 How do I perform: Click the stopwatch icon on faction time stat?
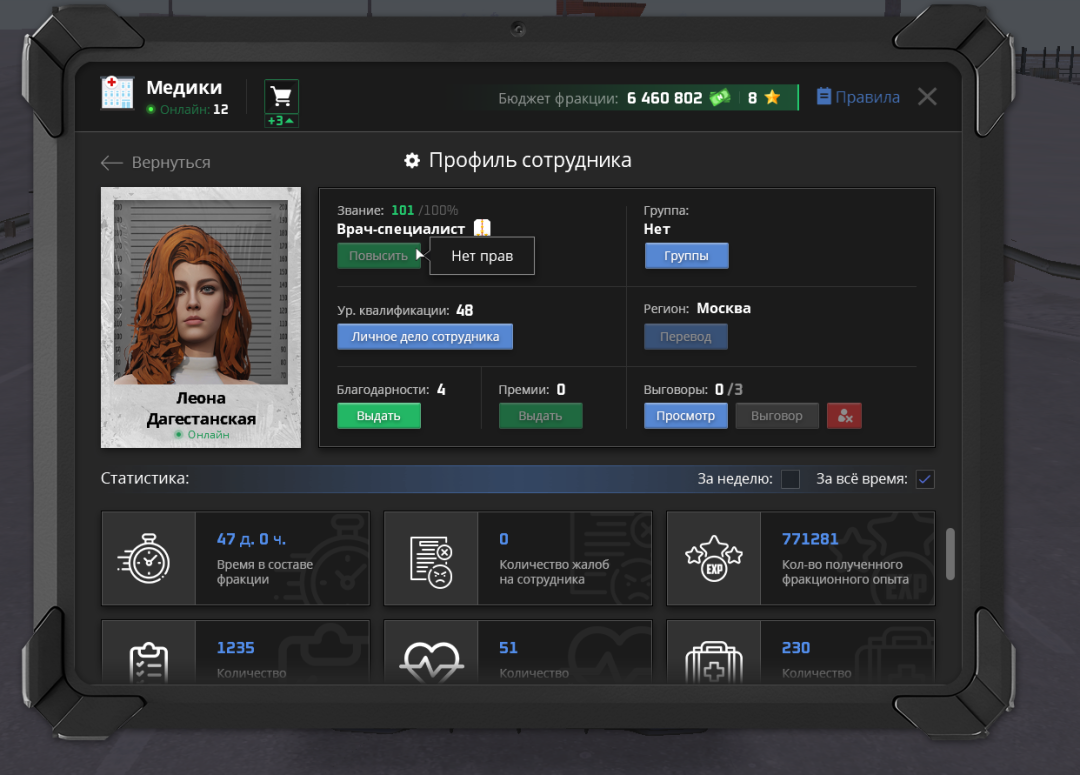coord(148,557)
